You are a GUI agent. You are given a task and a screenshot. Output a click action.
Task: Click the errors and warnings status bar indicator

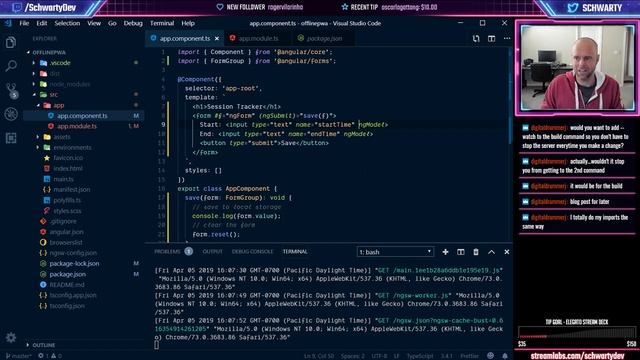(50, 356)
